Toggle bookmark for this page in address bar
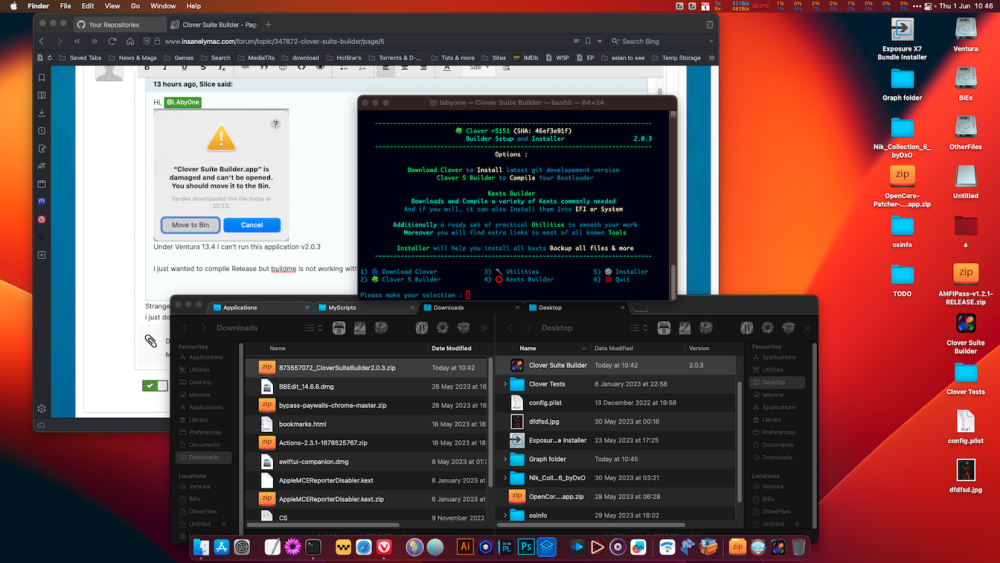This screenshot has width=1000, height=563. [588, 41]
